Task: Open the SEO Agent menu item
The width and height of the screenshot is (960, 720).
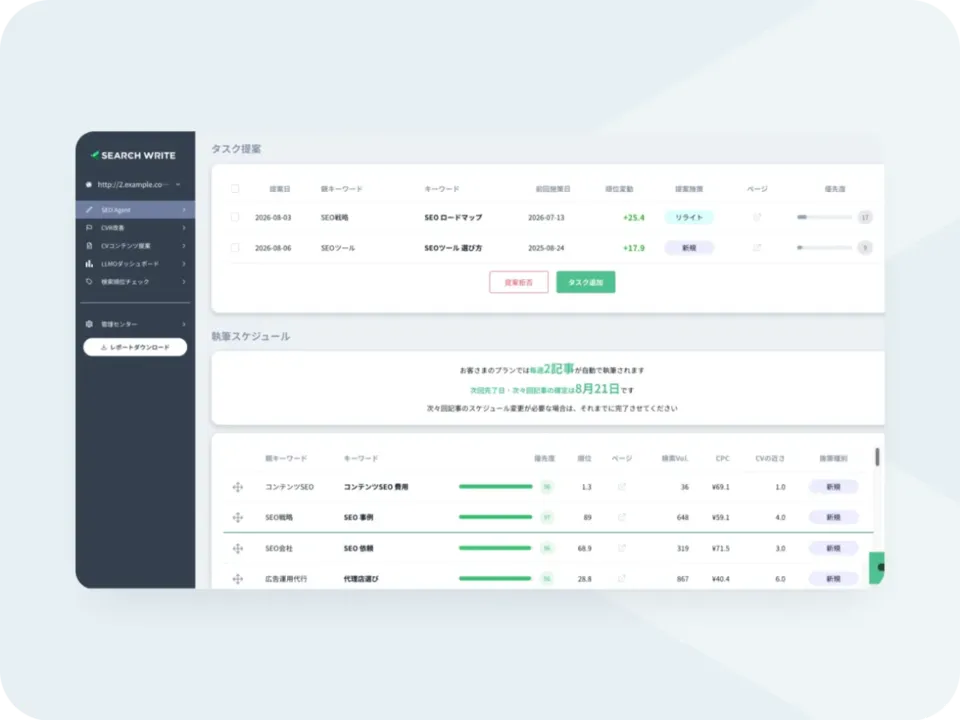Action: point(135,210)
